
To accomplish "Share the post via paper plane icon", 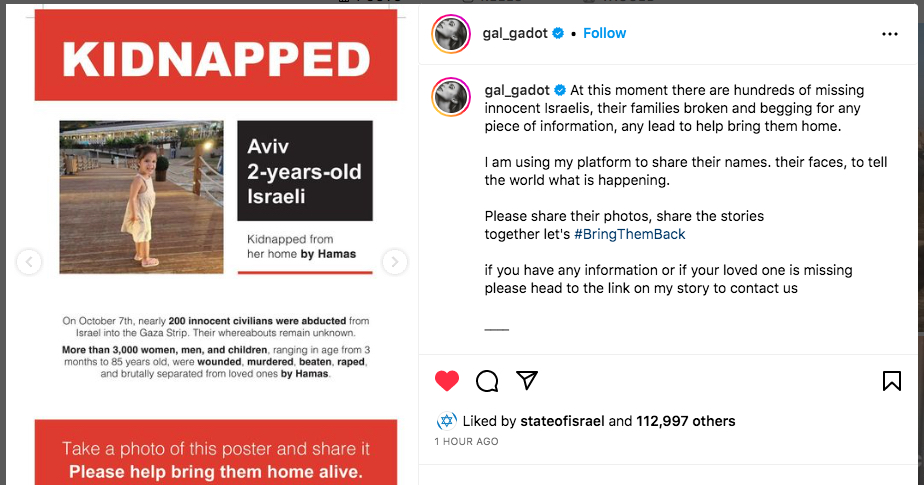I will coord(527,381).
